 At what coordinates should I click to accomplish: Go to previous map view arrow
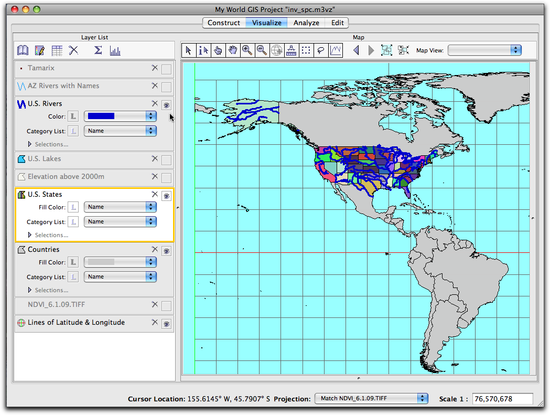click(x=356, y=51)
